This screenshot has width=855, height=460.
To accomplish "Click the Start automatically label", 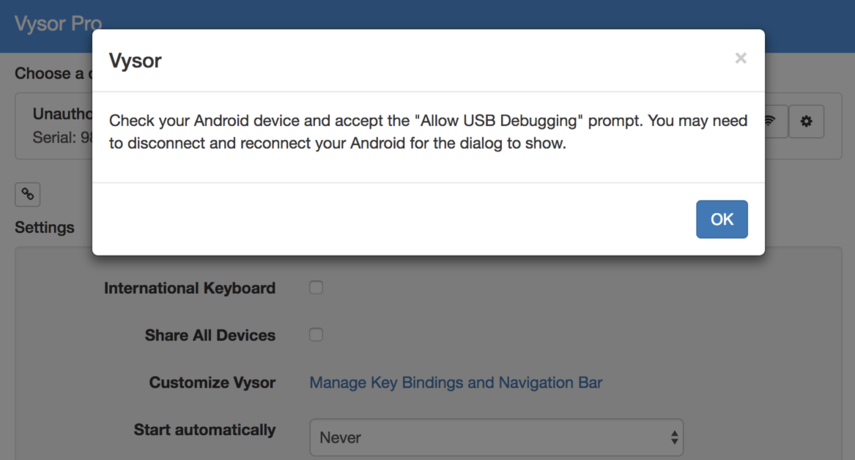I will click(204, 430).
